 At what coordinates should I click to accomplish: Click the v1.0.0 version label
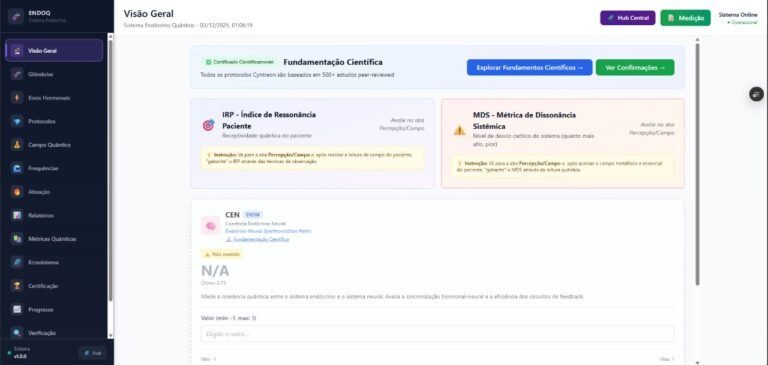20,356
